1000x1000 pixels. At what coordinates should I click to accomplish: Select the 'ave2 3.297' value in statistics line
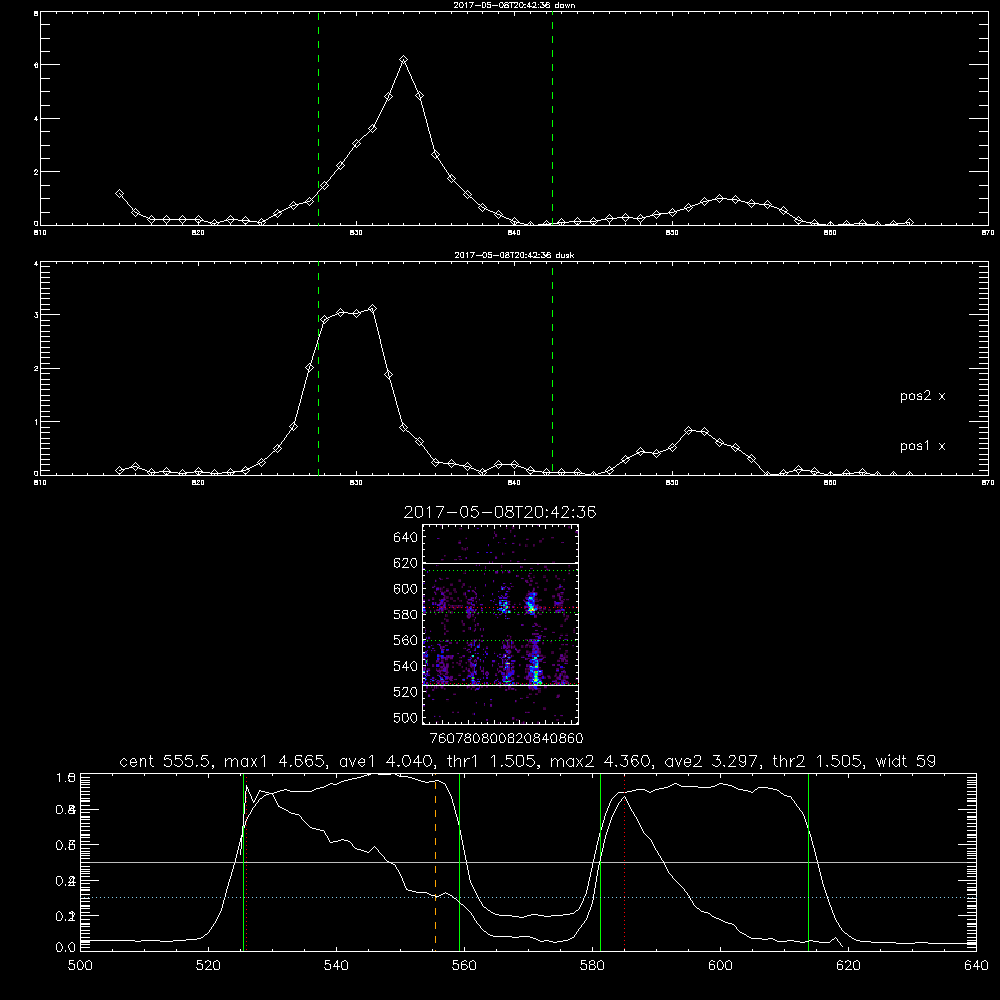click(x=712, y=761)
